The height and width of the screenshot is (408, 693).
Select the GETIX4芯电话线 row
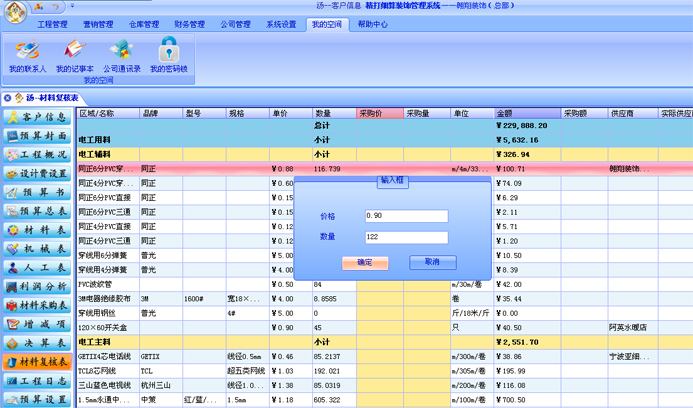click(x=385, y=356)
